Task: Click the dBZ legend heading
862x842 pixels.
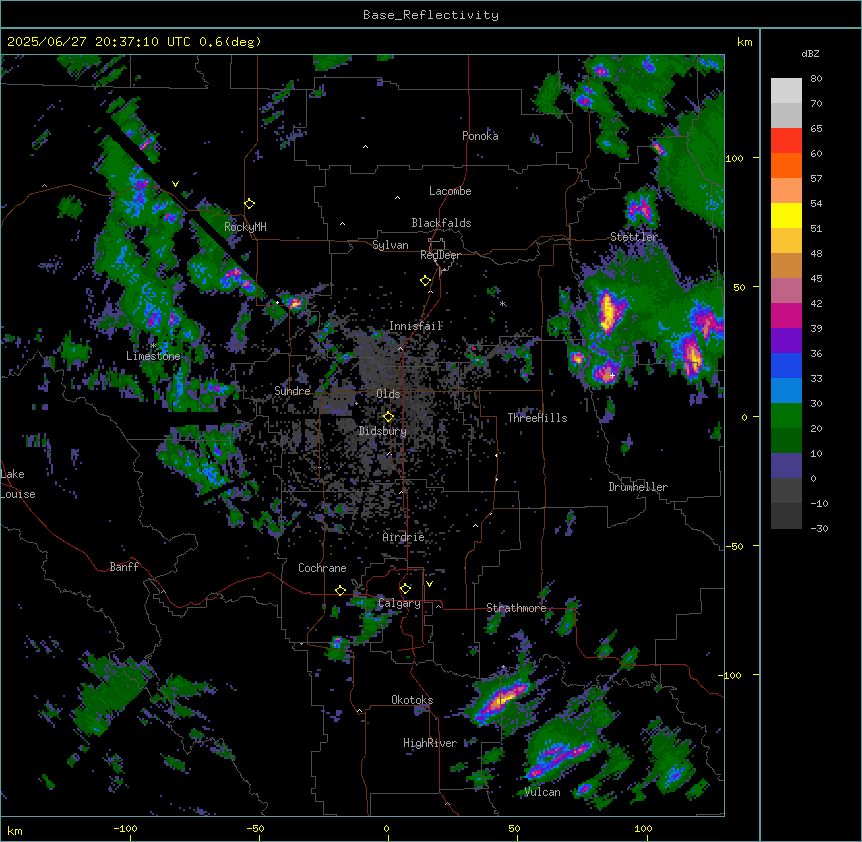Action: (810, 54)
